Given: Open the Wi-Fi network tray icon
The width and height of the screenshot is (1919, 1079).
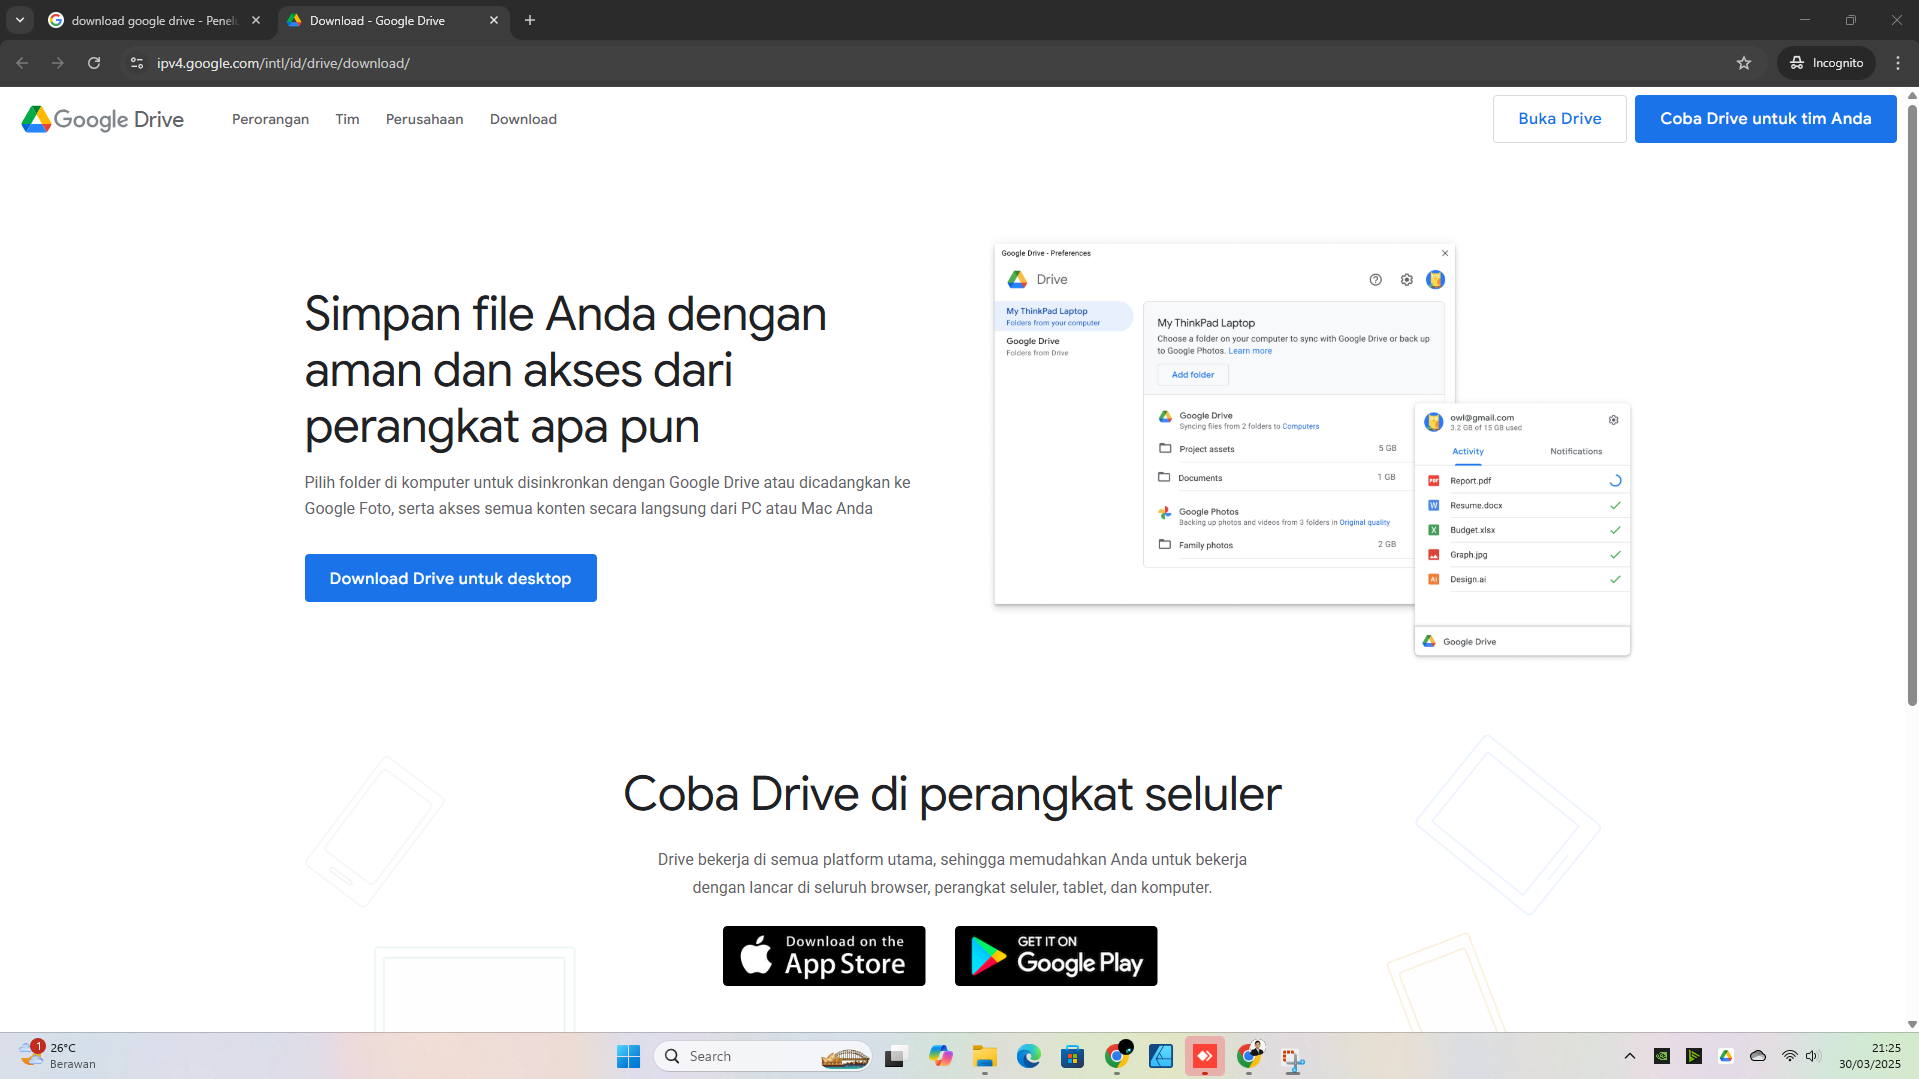Looking at the screenshot, I should coord(1790,1056).
